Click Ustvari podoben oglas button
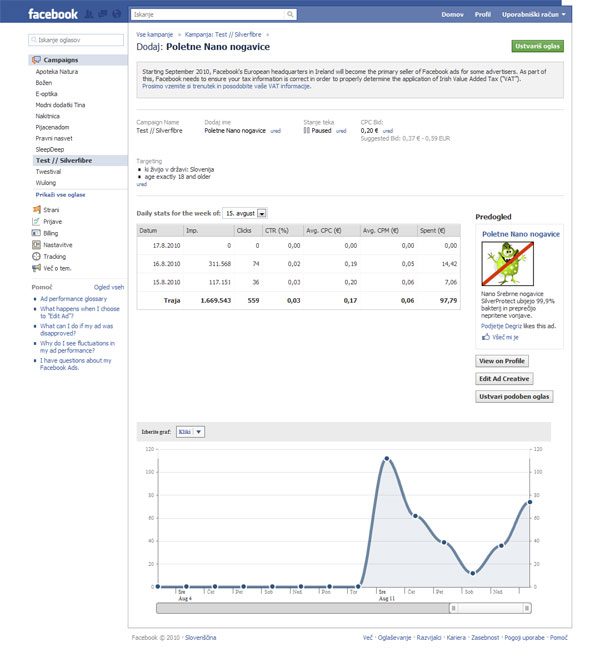The image size is (600, 662). (514, 396)
